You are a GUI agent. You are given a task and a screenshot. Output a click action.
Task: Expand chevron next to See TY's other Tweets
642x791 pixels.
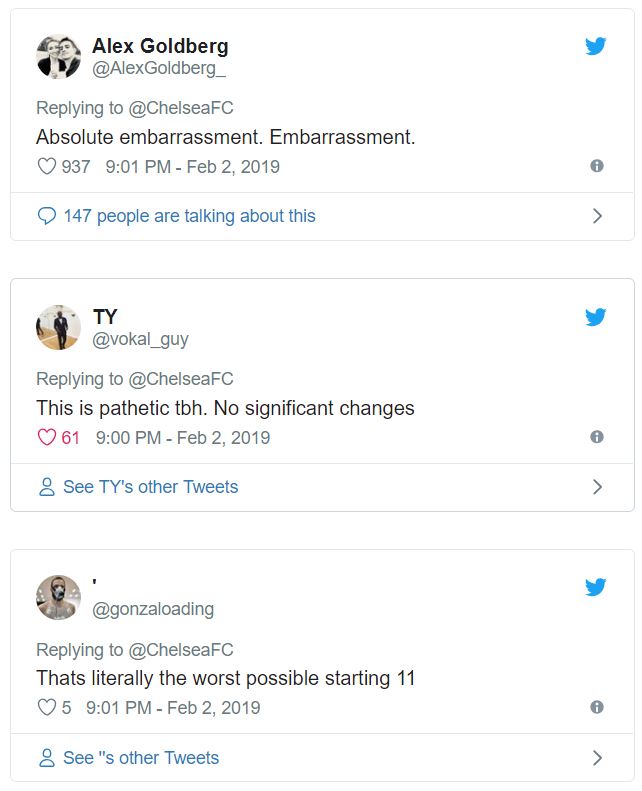click(x=597, y=487)
